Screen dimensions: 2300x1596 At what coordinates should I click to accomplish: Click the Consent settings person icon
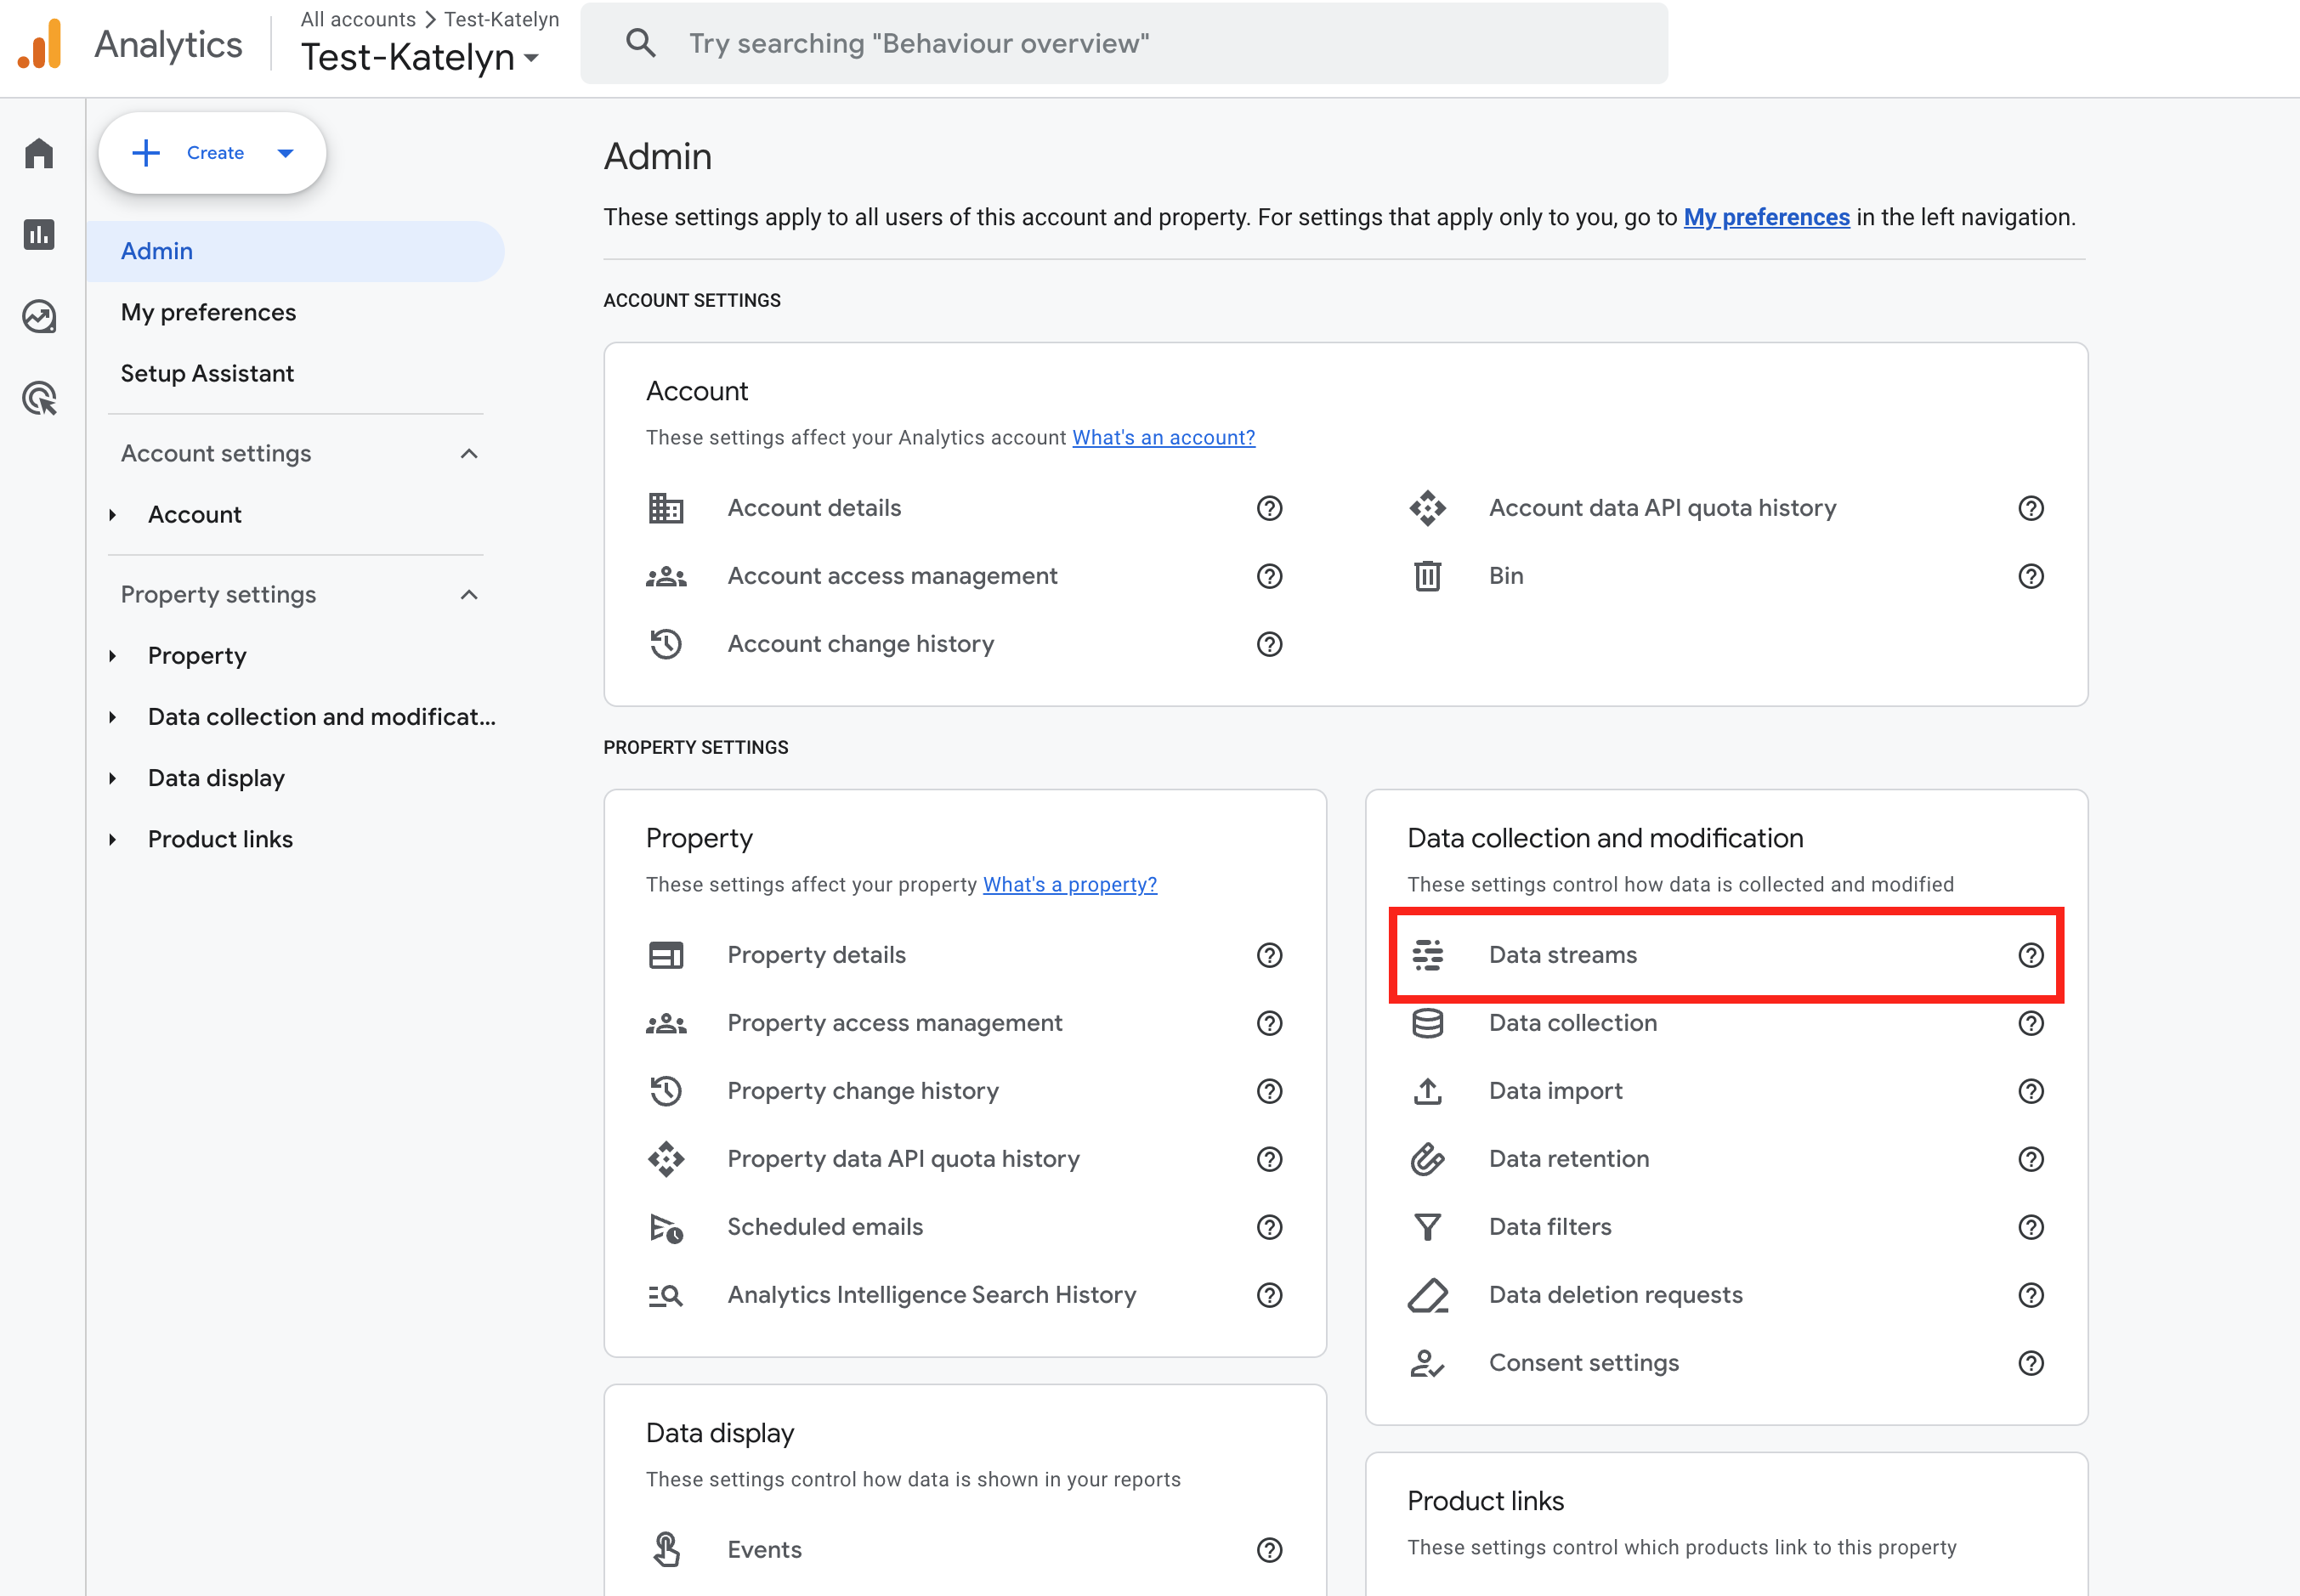(x=1427, y=1363)
